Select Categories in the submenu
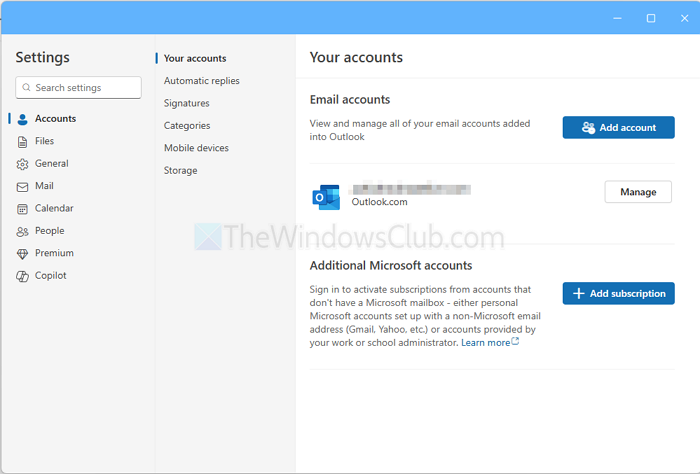The image size is (700, 474). coord(187,125)
